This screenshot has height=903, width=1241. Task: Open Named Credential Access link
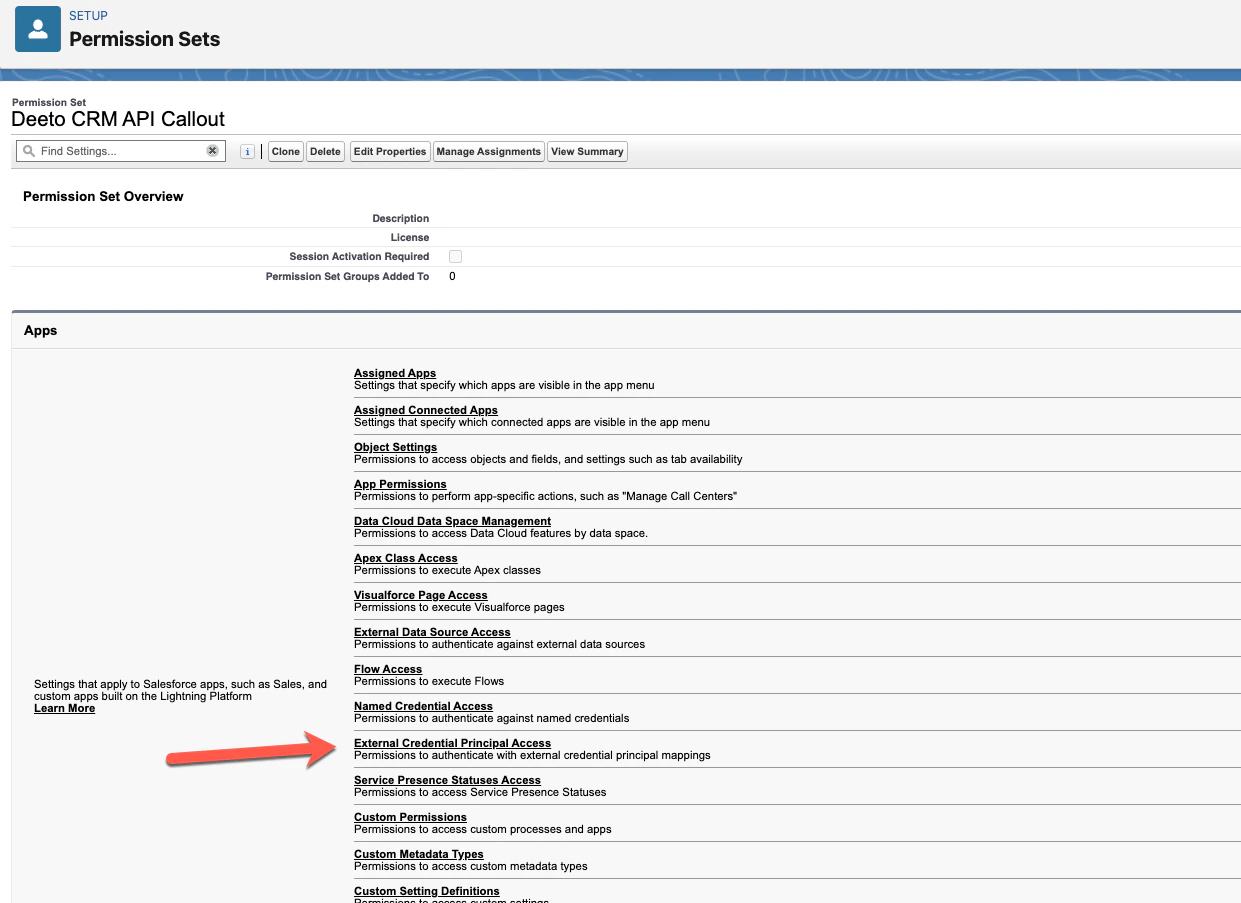(423, 706)
